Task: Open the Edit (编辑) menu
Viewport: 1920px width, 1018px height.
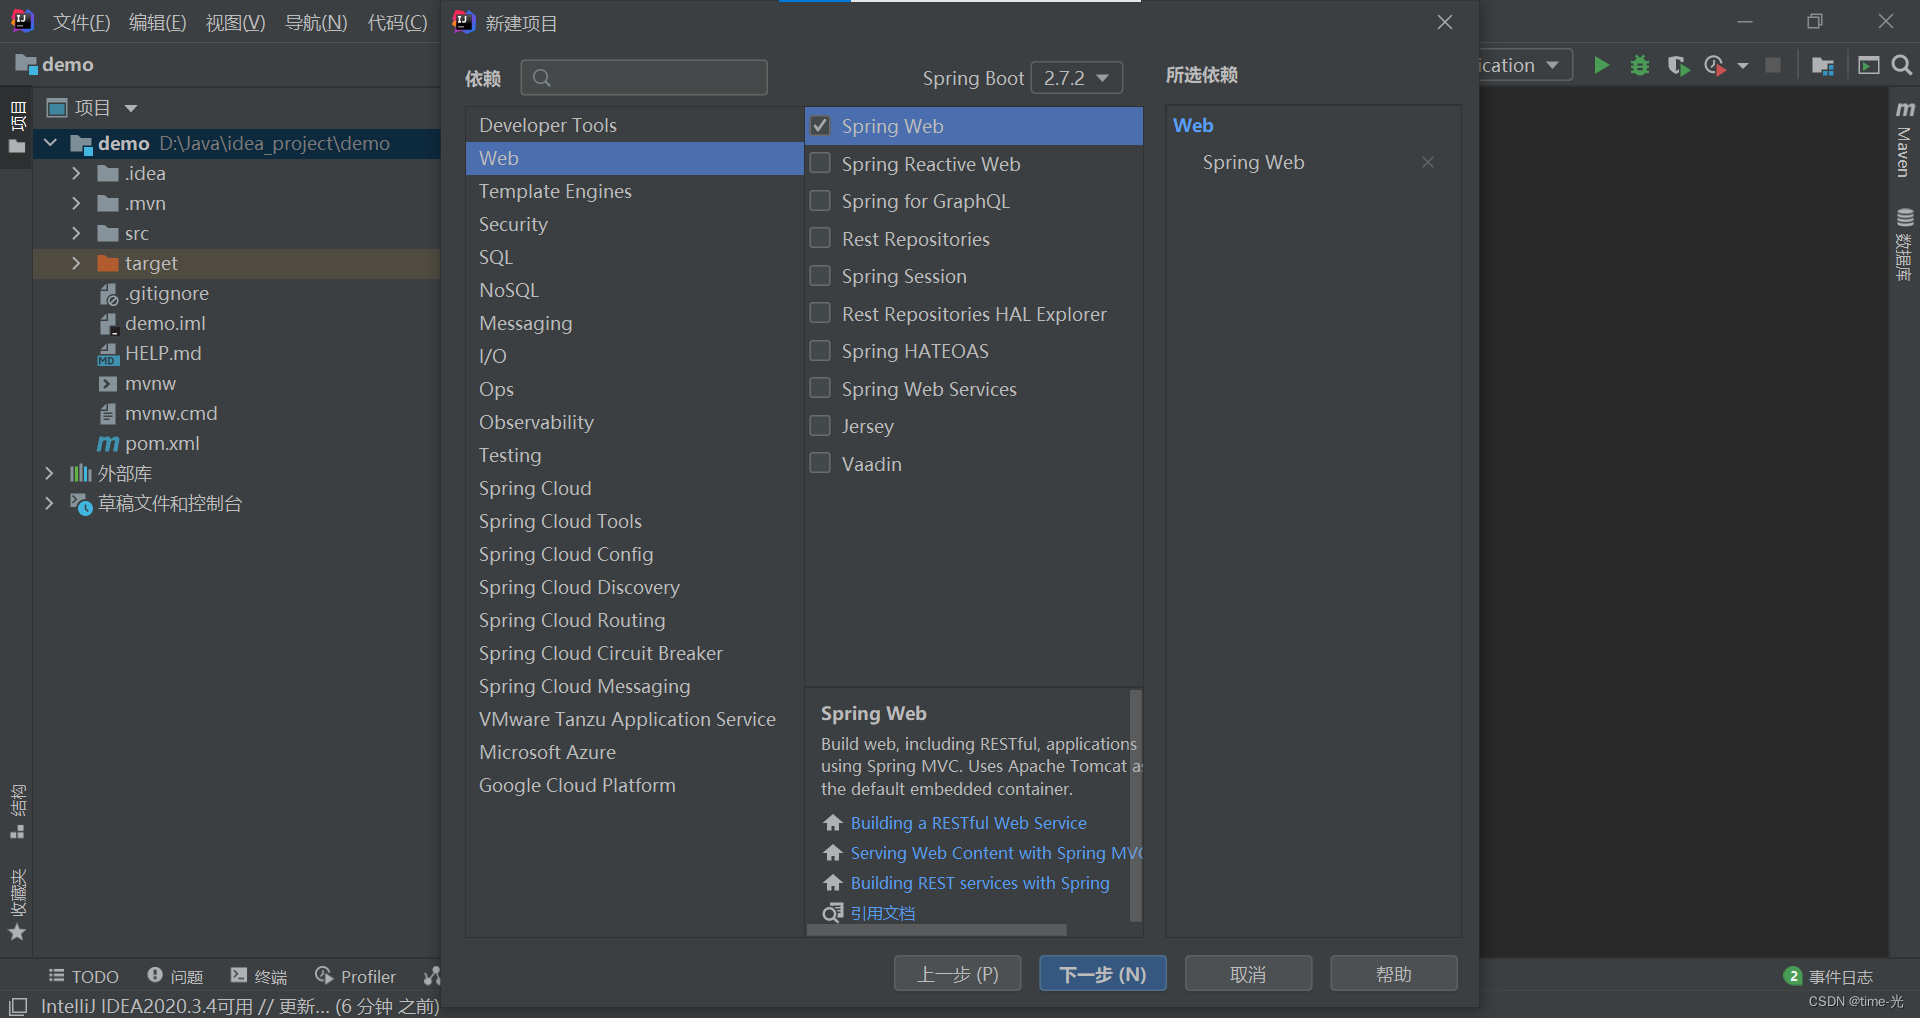Action: pyautogui.click(x=157, y=22)
